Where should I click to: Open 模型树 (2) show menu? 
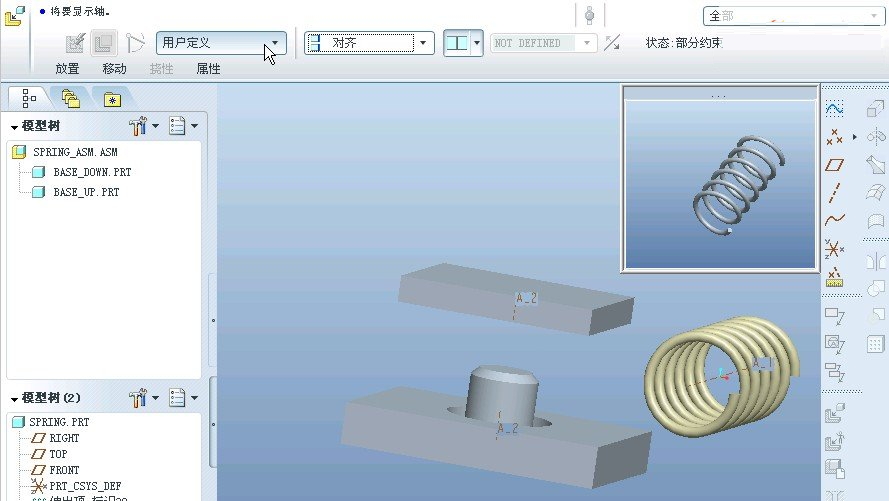tap(183, 398)
